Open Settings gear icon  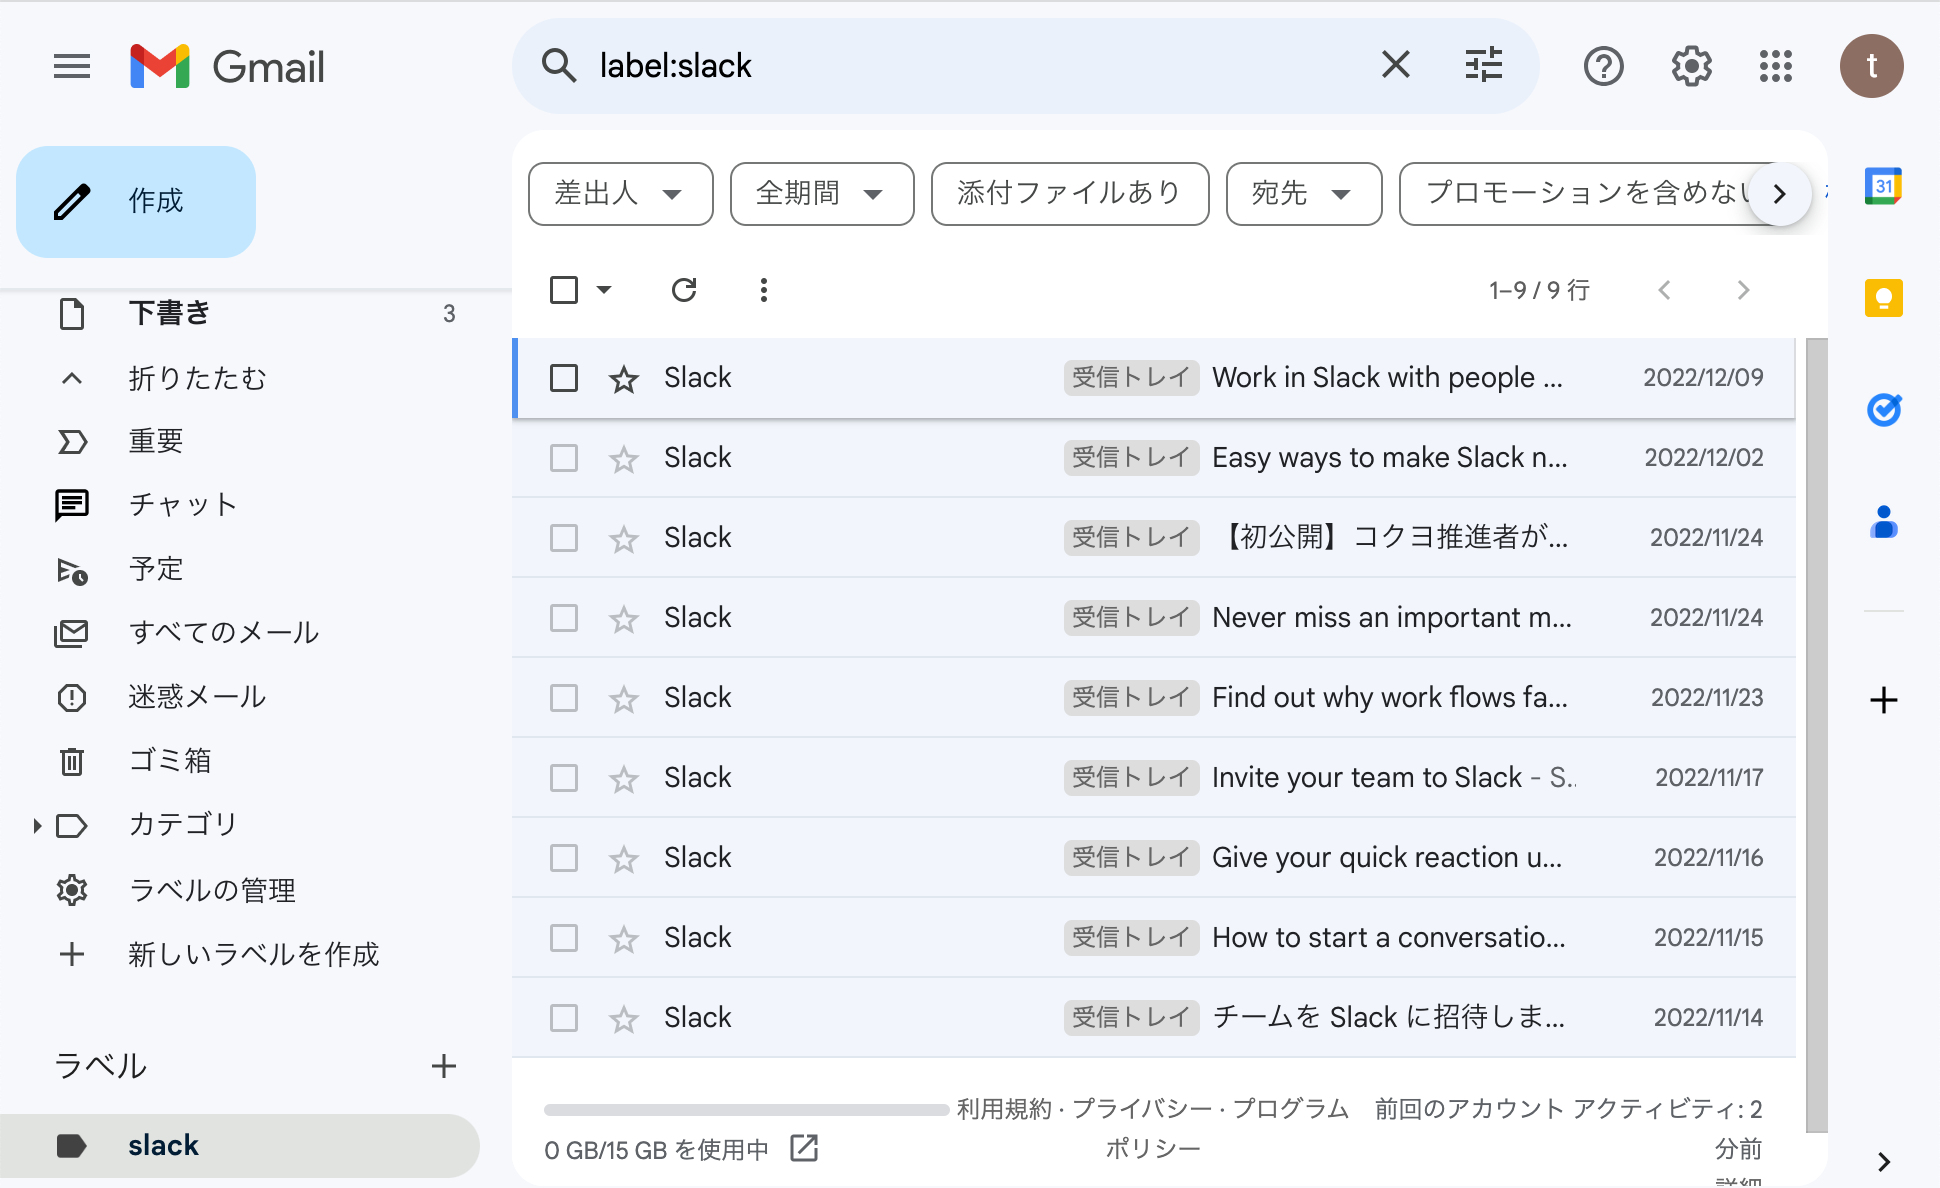[1691, 67]
